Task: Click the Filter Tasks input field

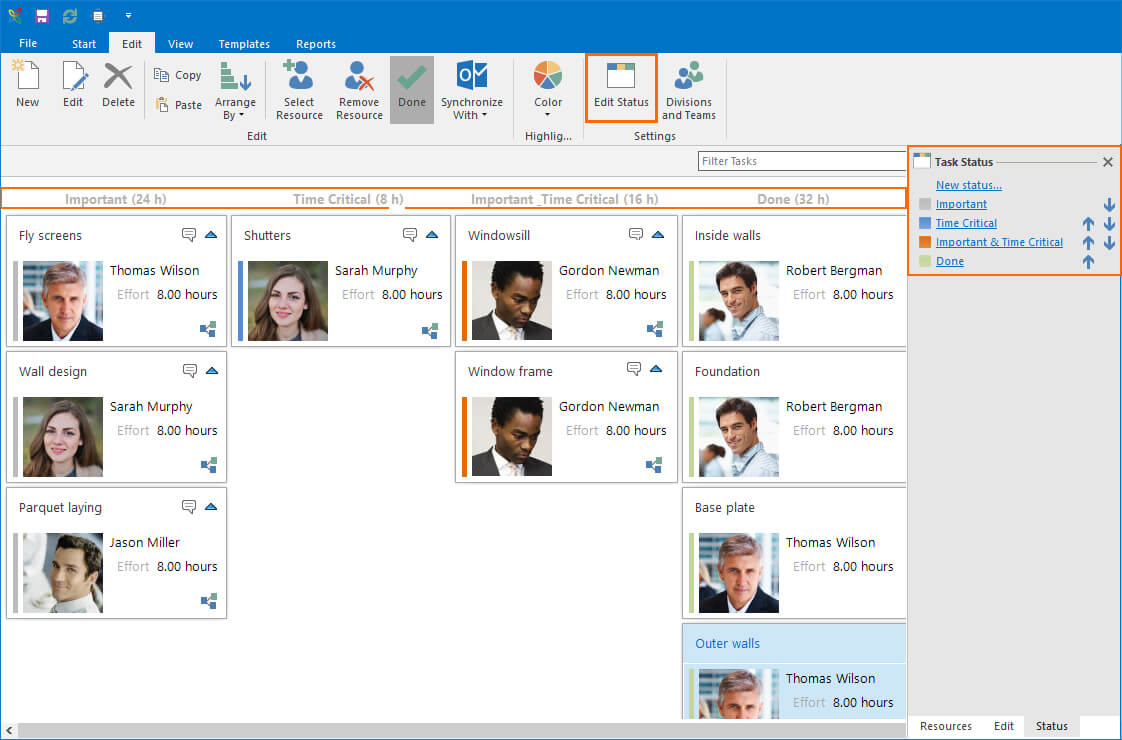Action: pyautogui.click(x=801, y=161)
